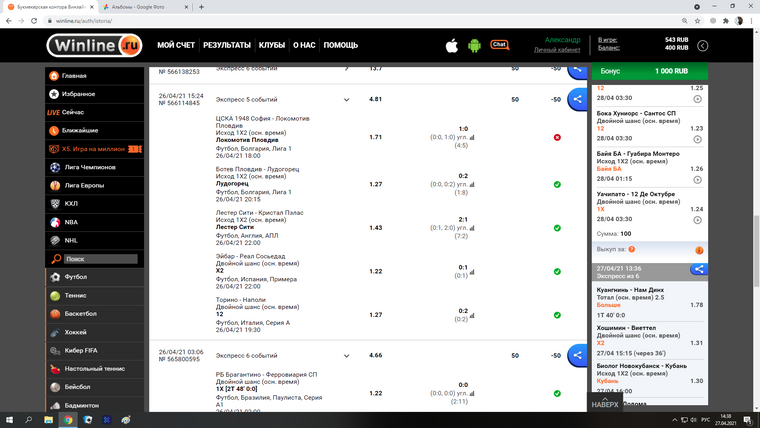Open stats icon next to Лестер Сити score
Image resolution: width=760 pixels, height=428 pixels.
[472, 228]
